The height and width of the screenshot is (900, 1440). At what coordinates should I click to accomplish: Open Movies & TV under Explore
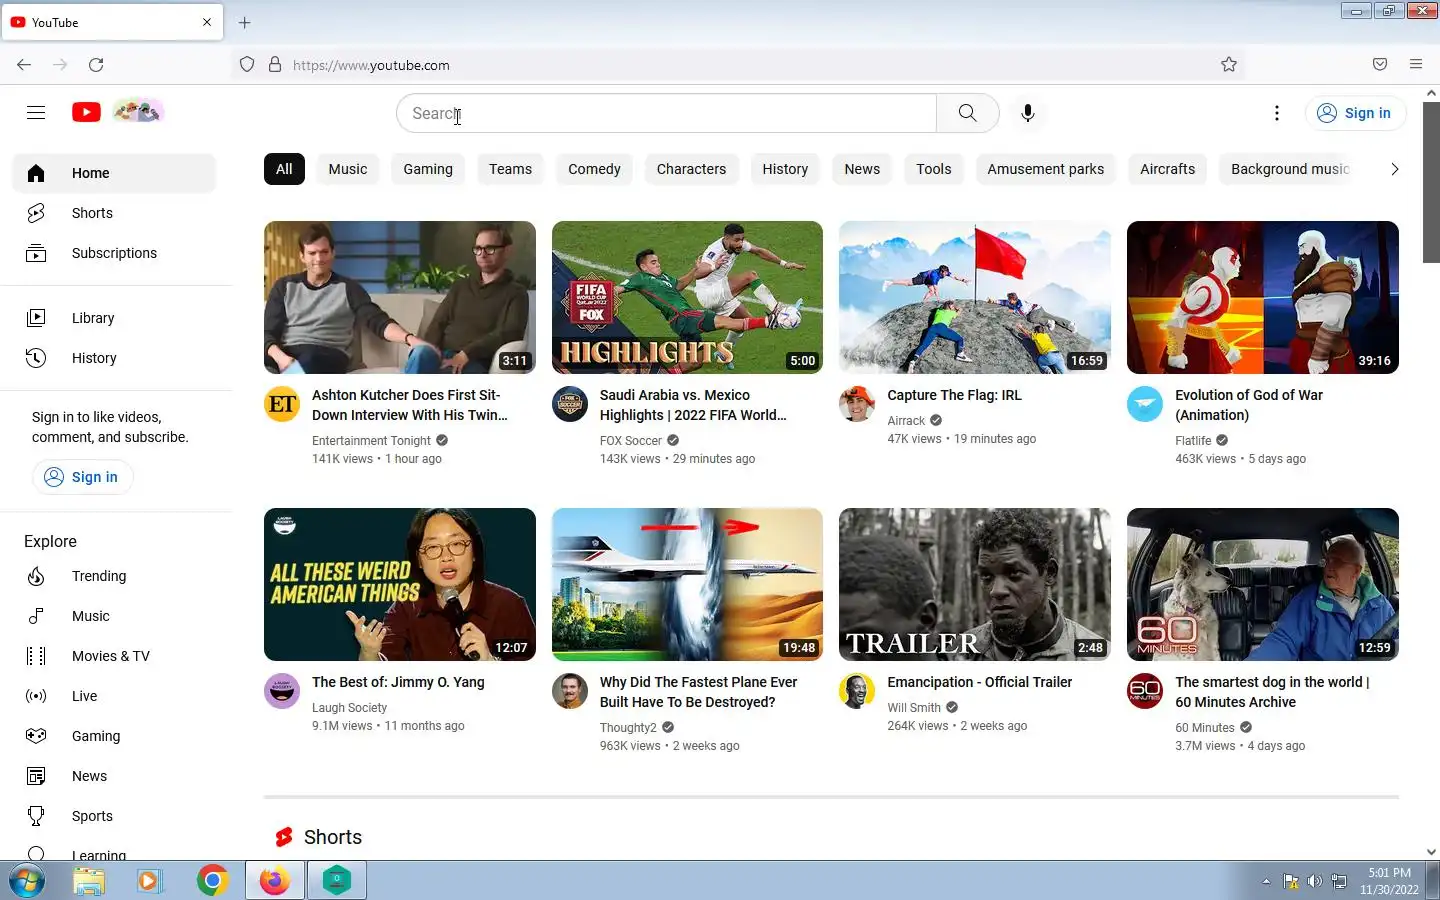pyautogui.click(x=114, y=656)
